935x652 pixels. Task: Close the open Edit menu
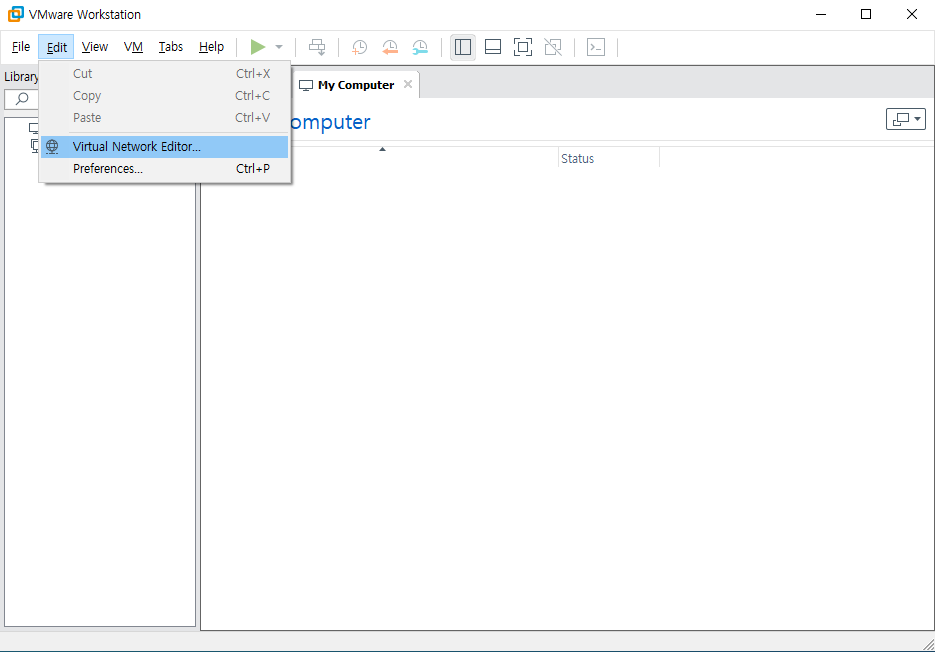[57, 47]
